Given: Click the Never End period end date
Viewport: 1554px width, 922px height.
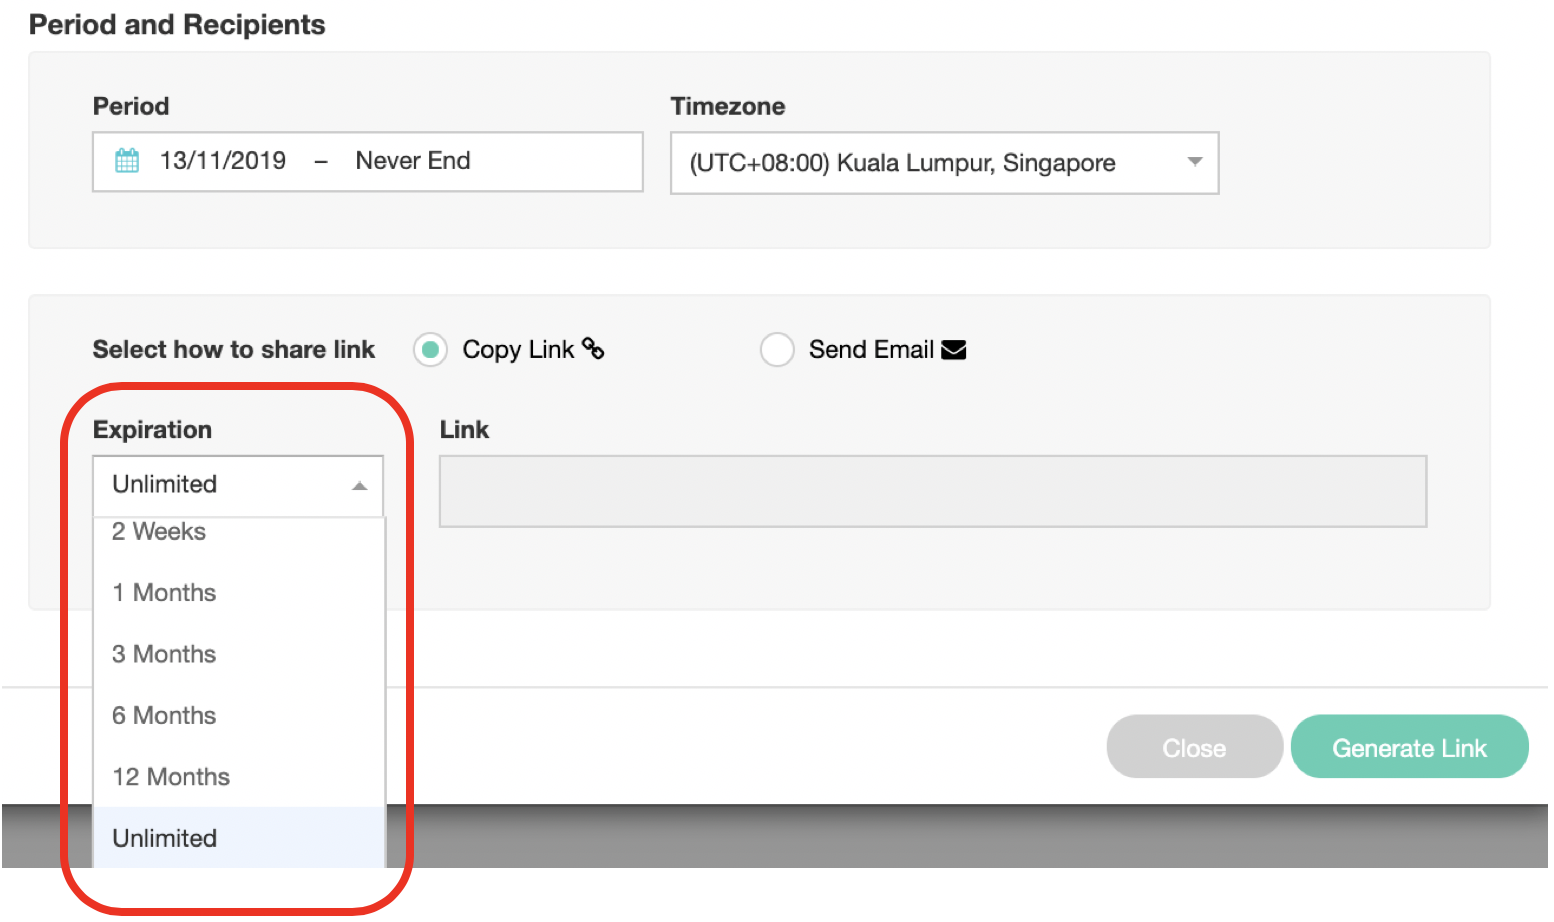Looking at the screenshot, I should (x=413, y=161).
